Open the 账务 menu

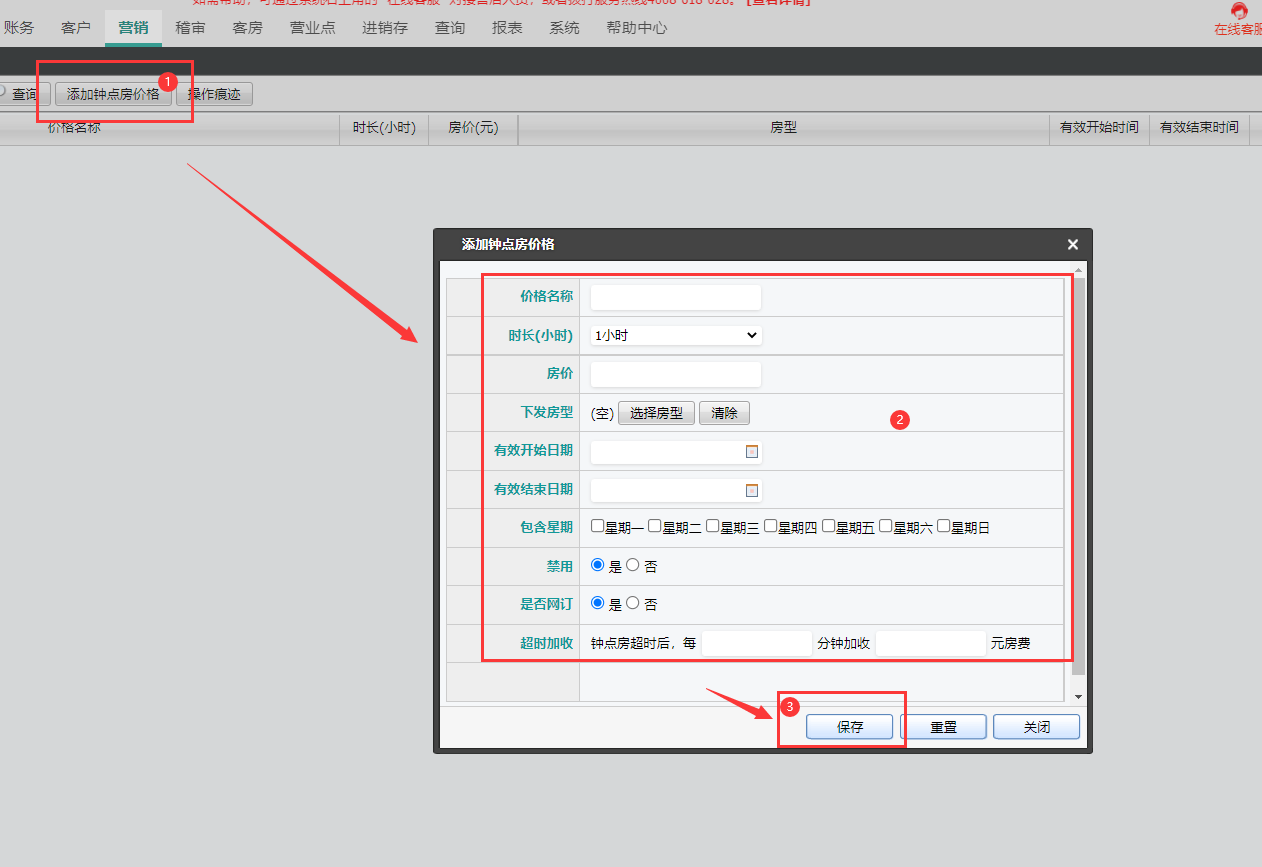[x=19, y=28]
